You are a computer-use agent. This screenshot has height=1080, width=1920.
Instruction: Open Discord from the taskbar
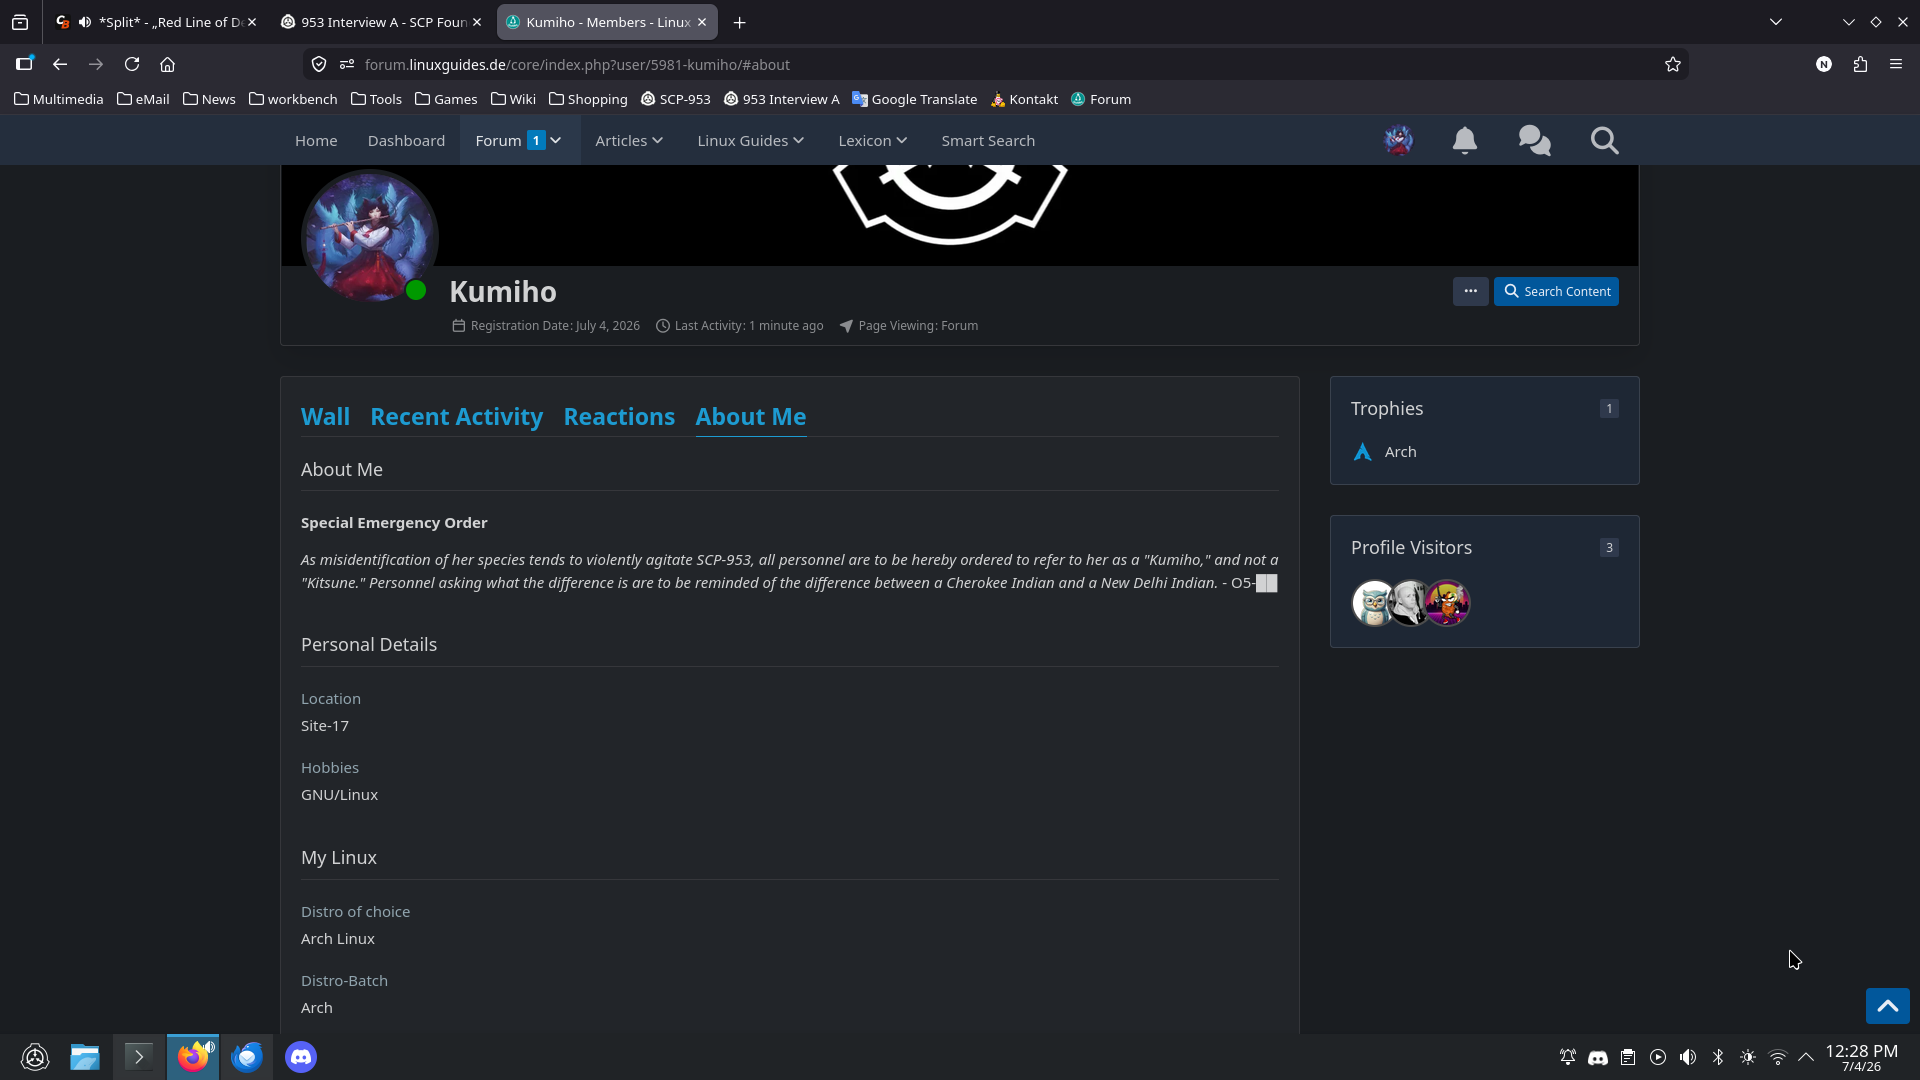tap(301, 1057)
